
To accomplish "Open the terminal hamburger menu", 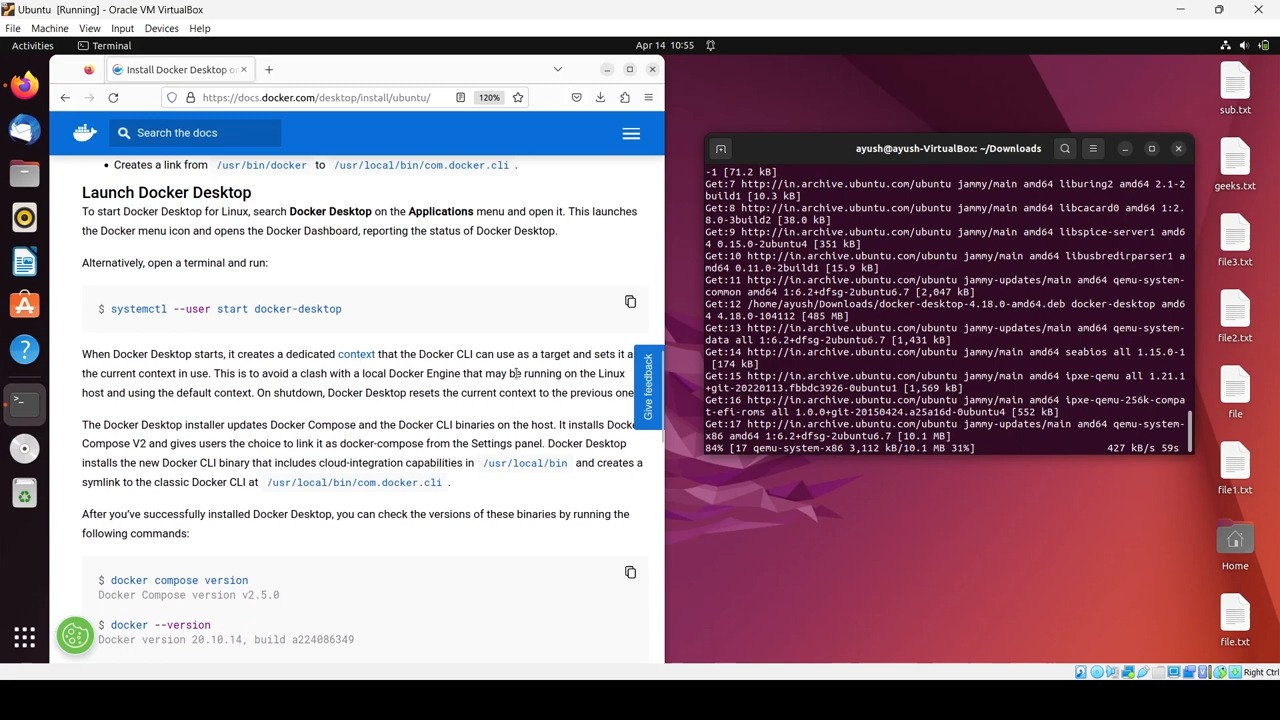I will 1093,148.
